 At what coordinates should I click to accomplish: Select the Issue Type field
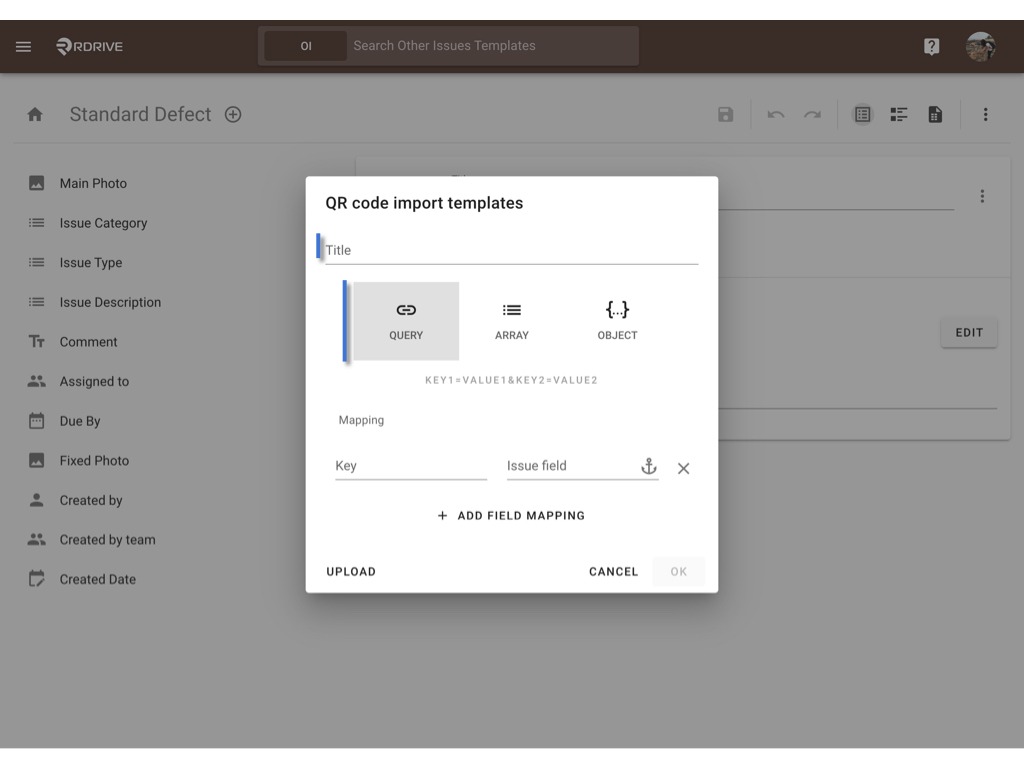tap(76, 263)
